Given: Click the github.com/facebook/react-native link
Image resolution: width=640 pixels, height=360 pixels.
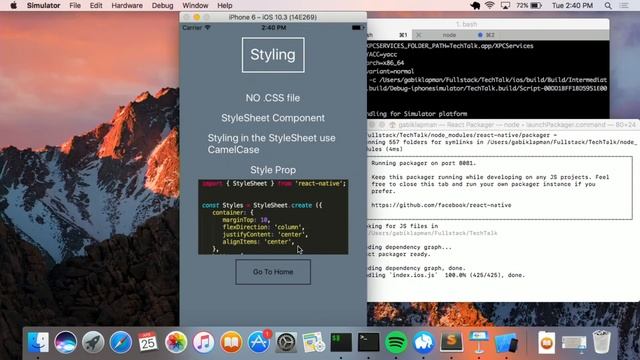Looking at the screenshot, I should (441, 205).
